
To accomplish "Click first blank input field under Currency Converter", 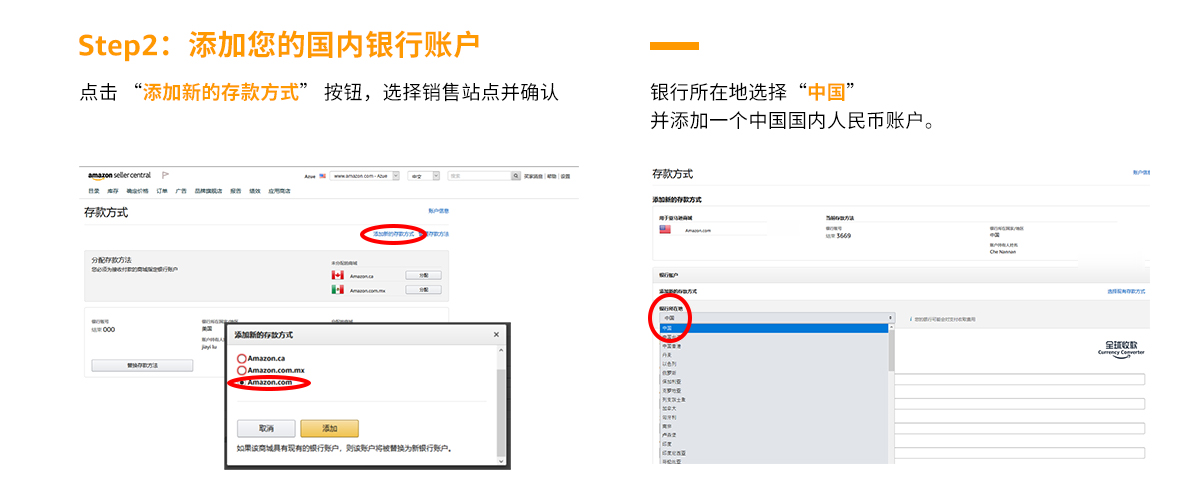I will point(1020,379).
